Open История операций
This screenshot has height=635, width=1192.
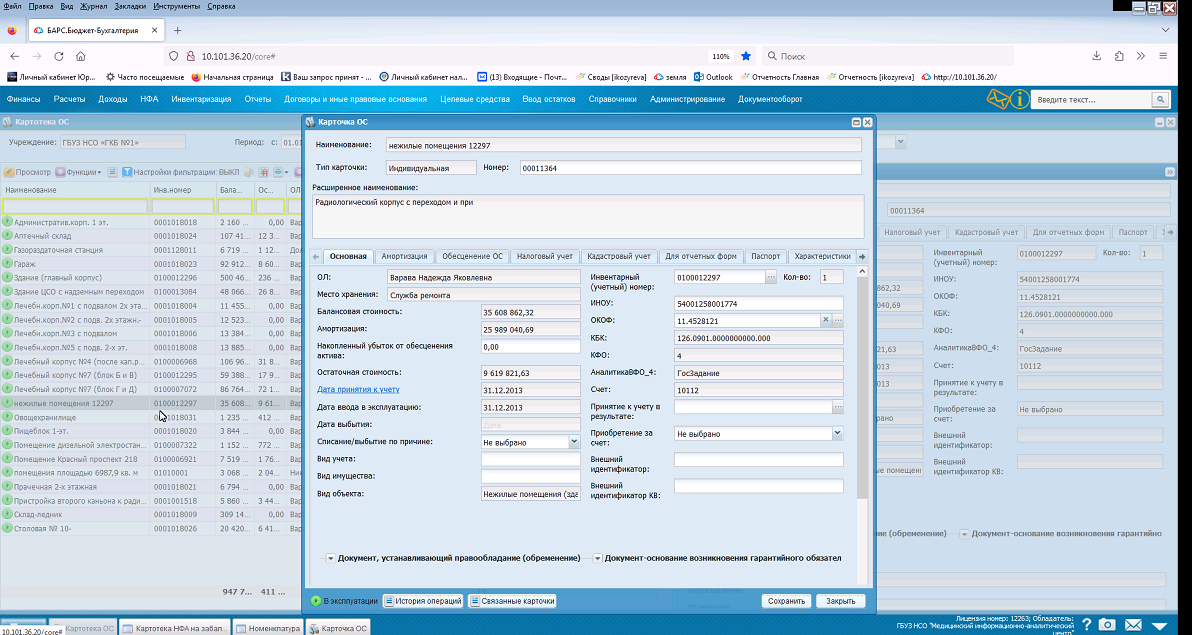coord(423,601)
